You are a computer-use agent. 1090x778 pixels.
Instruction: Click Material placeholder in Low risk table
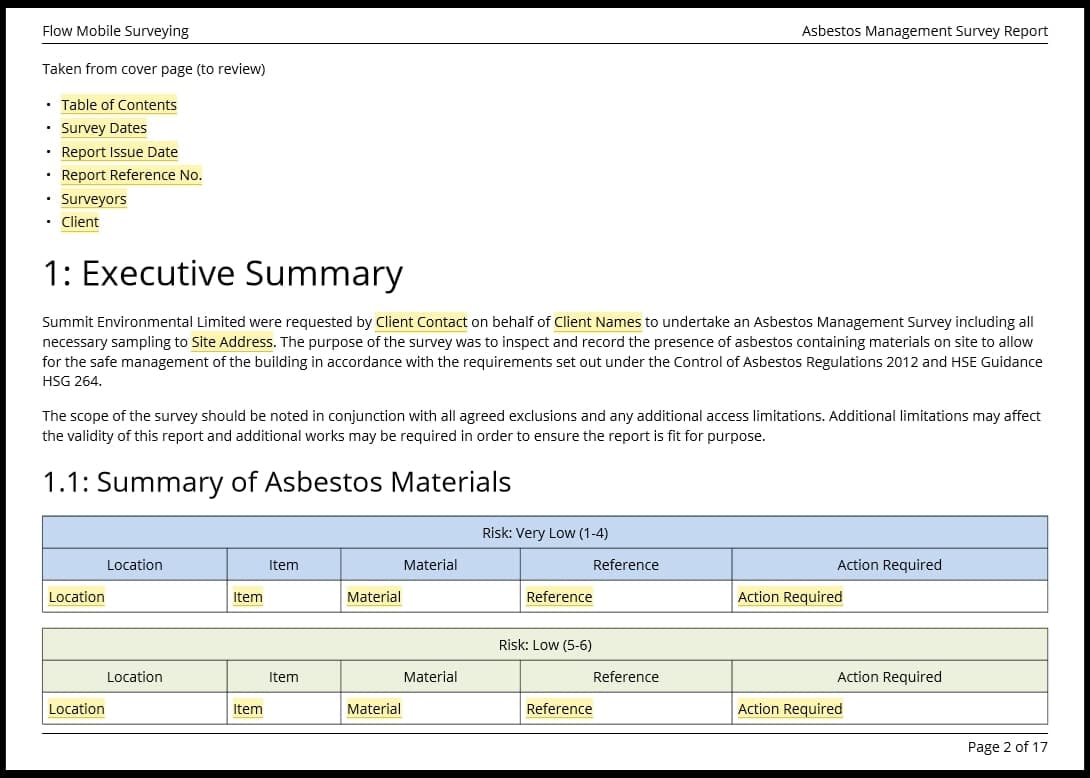click(x=374, y=708)
